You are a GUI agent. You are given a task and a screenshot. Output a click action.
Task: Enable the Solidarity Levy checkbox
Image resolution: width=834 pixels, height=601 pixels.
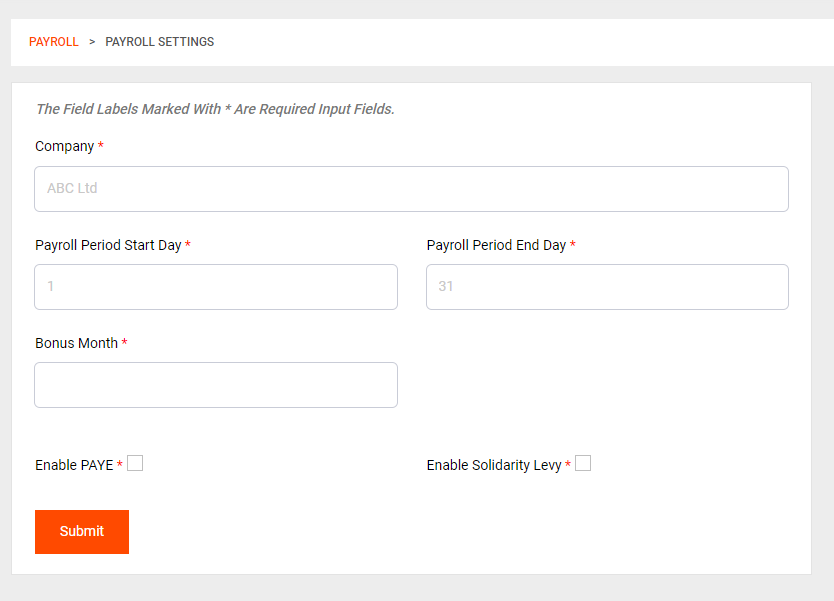[x=583, y=462]
